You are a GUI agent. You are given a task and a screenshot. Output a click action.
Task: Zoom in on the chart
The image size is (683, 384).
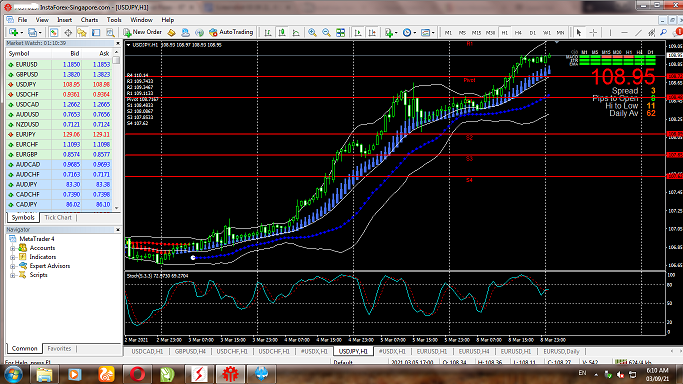coord(312,33)
